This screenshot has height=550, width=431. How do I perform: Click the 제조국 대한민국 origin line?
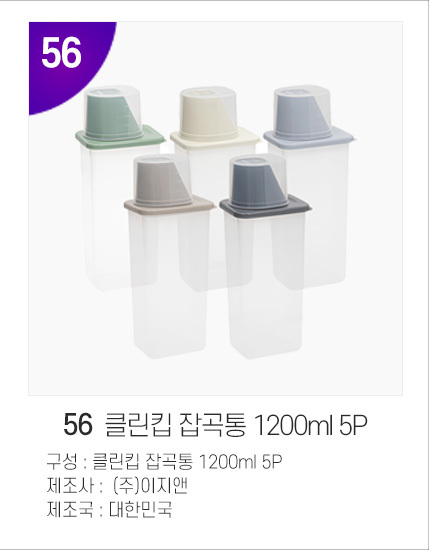pos(109,509)
